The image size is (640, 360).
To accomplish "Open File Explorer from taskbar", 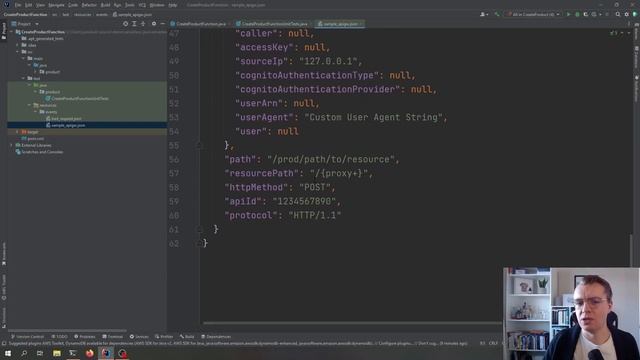I will click(57, 353).
